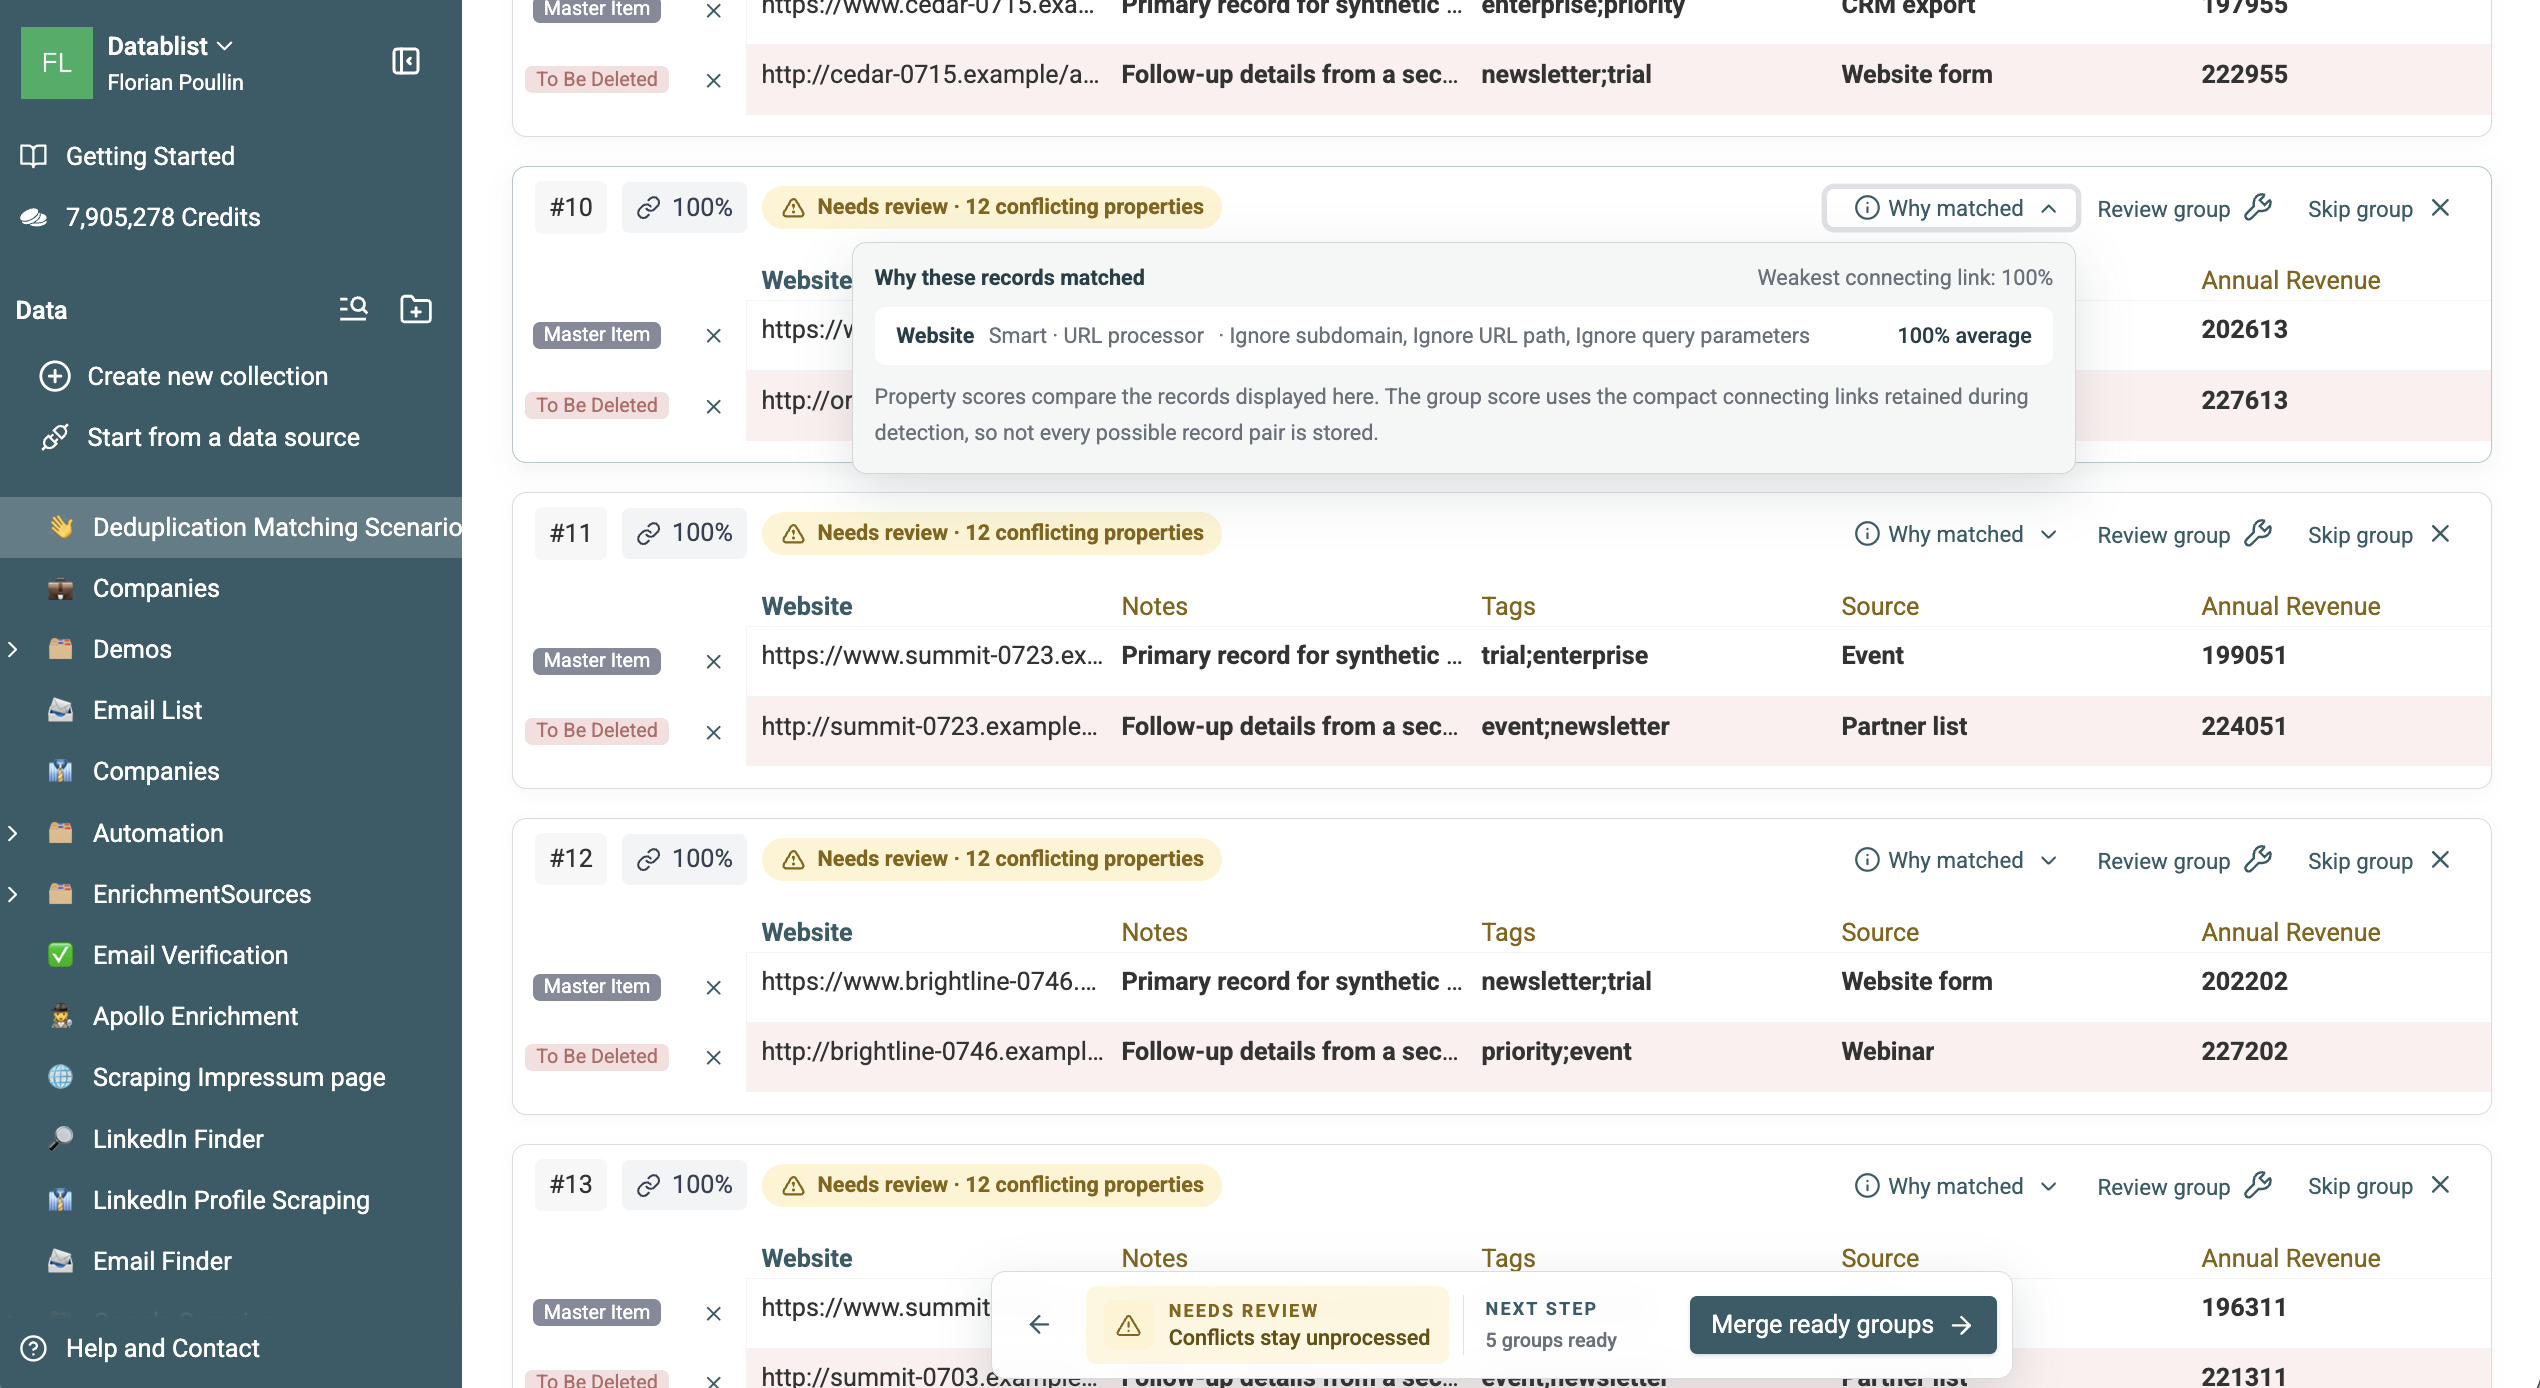Viewport: 2540px width, 1388px height.
Task: Expand the EnrichmentSources folder
Action: tap(13, 894)
